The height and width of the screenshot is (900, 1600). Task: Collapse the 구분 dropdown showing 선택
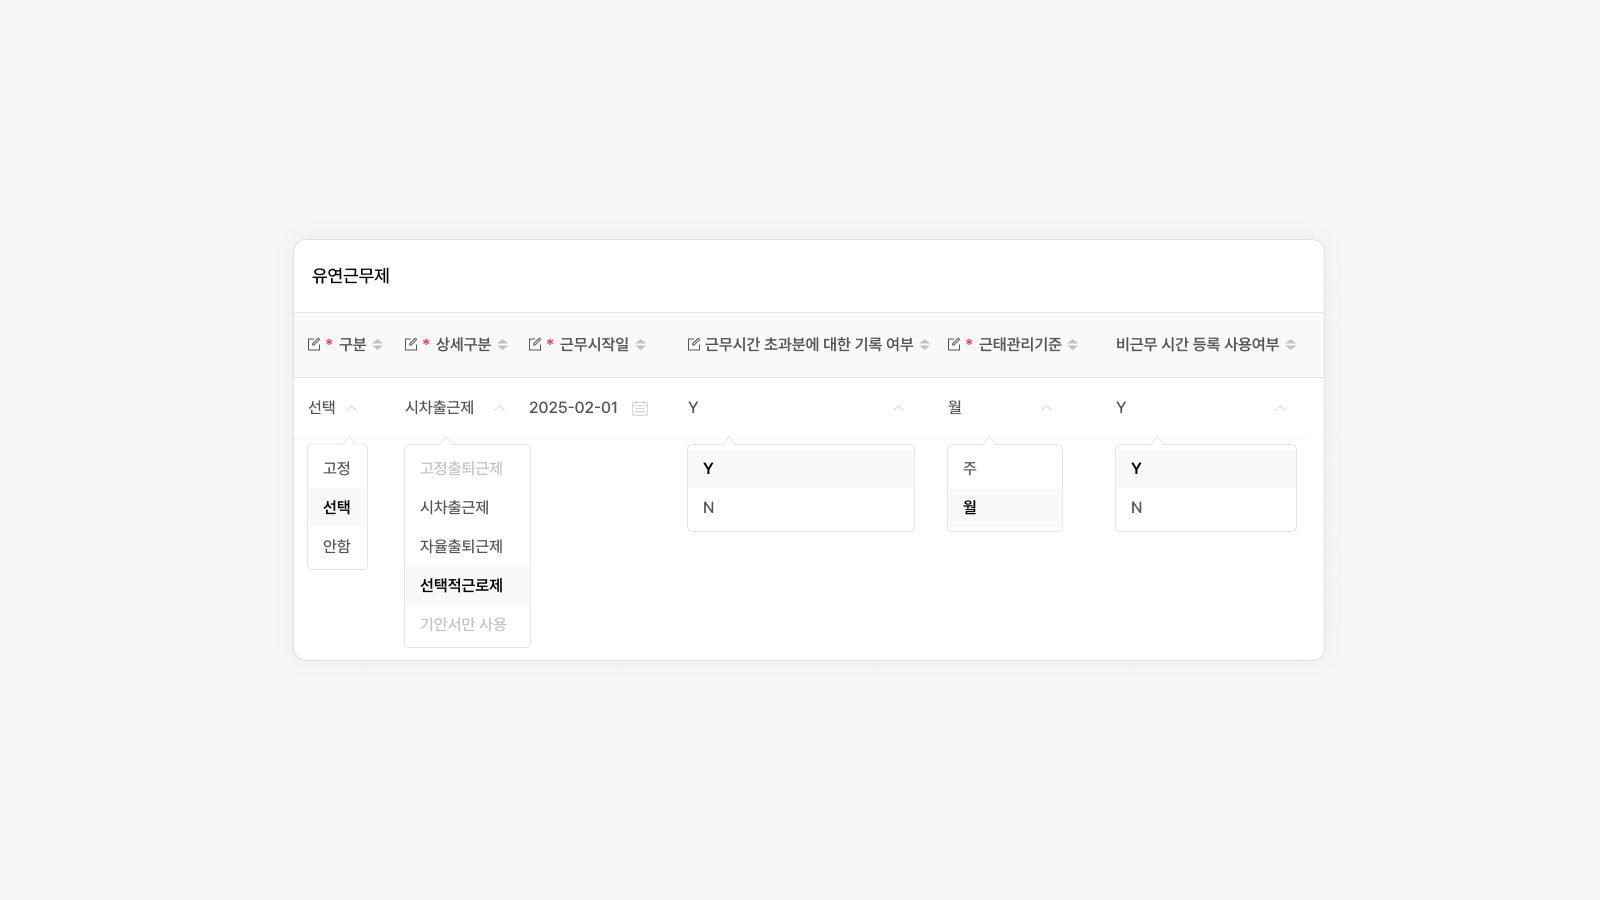coord(351,408)
